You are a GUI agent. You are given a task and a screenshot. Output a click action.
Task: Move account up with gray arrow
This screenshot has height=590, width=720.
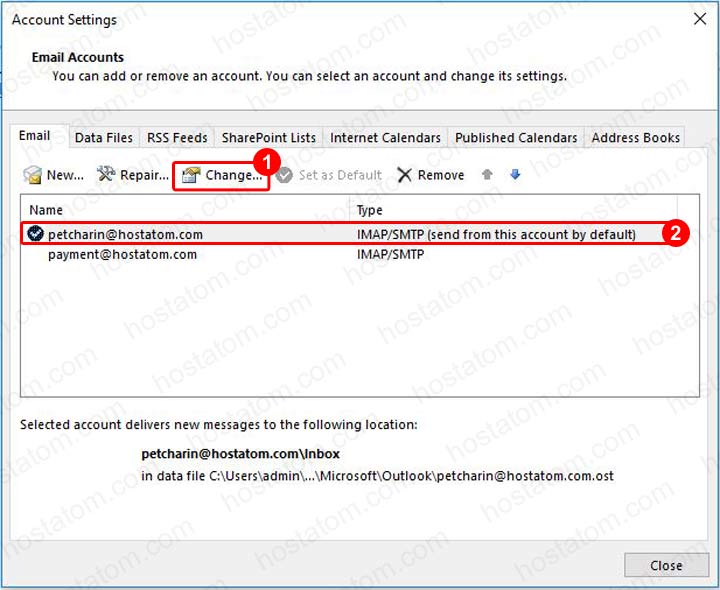click(487, 174)
